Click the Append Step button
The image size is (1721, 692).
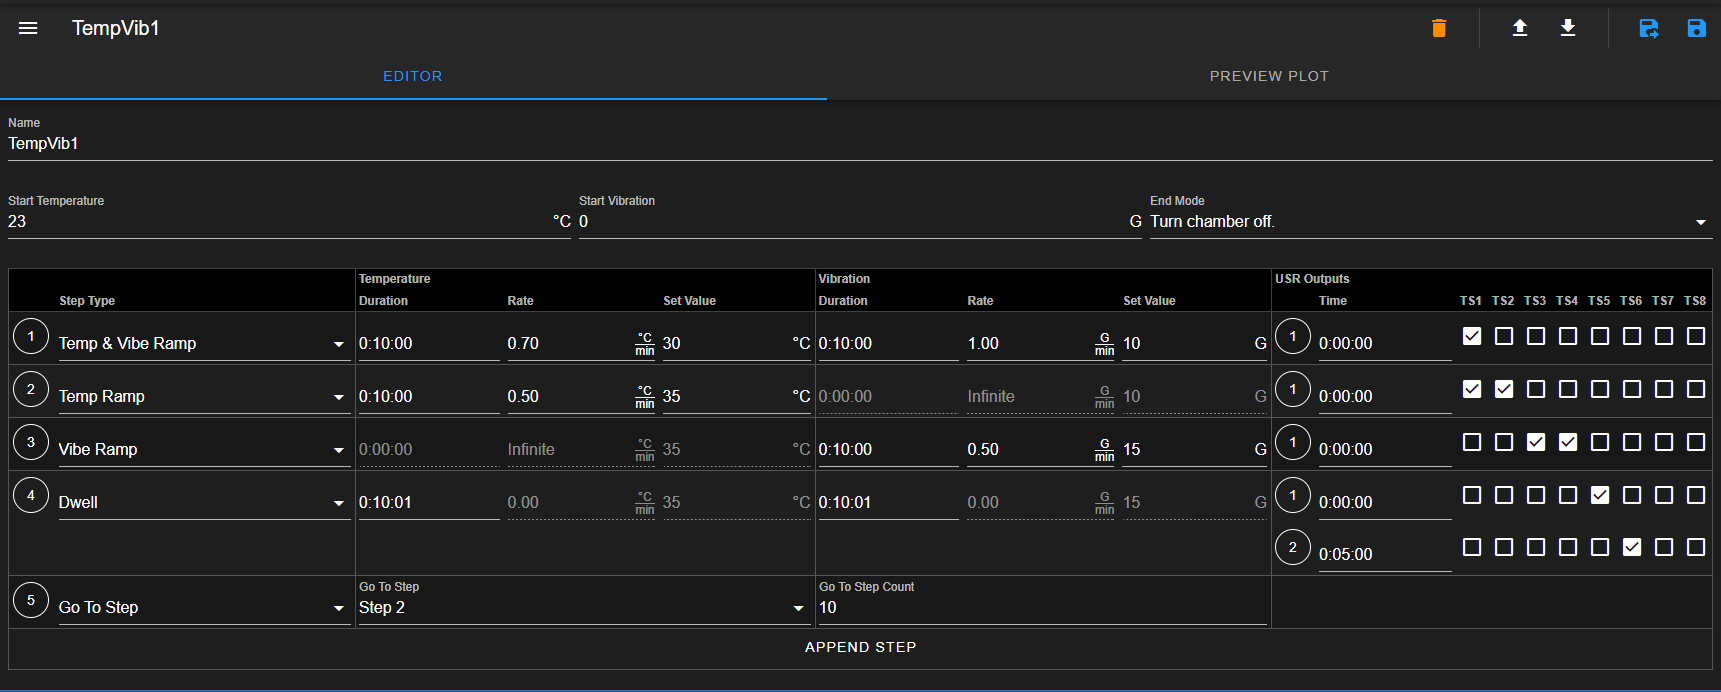pyautogui.click(x=860, y=647)
